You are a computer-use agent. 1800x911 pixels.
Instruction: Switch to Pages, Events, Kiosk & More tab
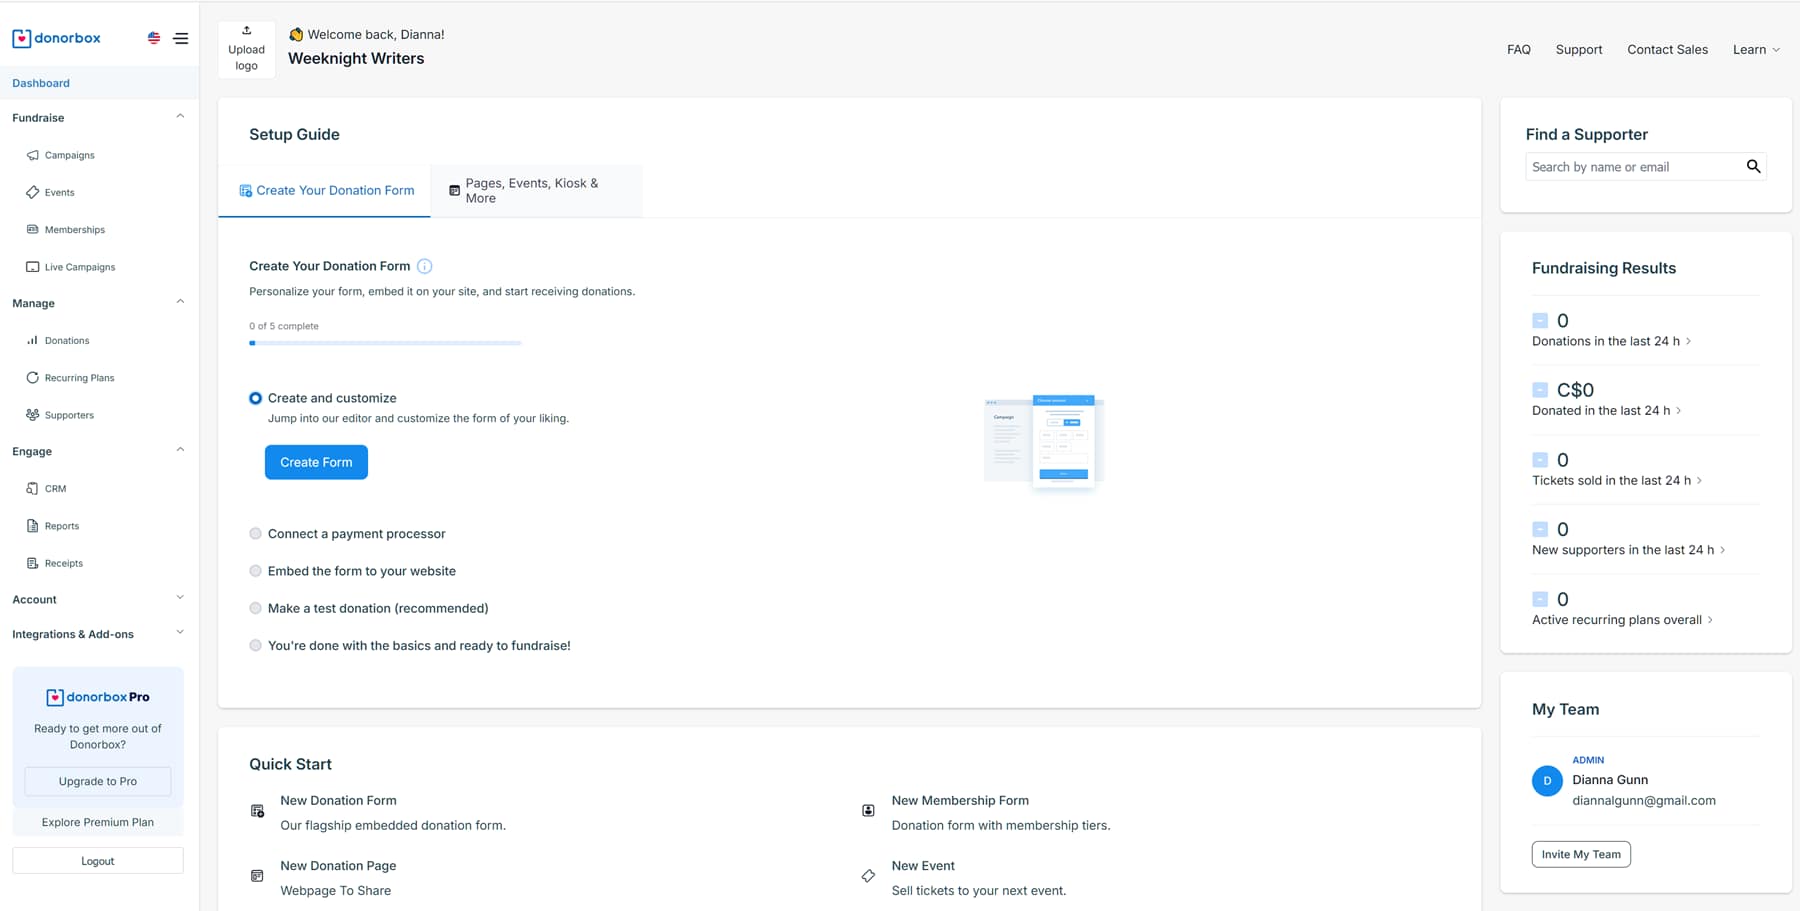536,190
